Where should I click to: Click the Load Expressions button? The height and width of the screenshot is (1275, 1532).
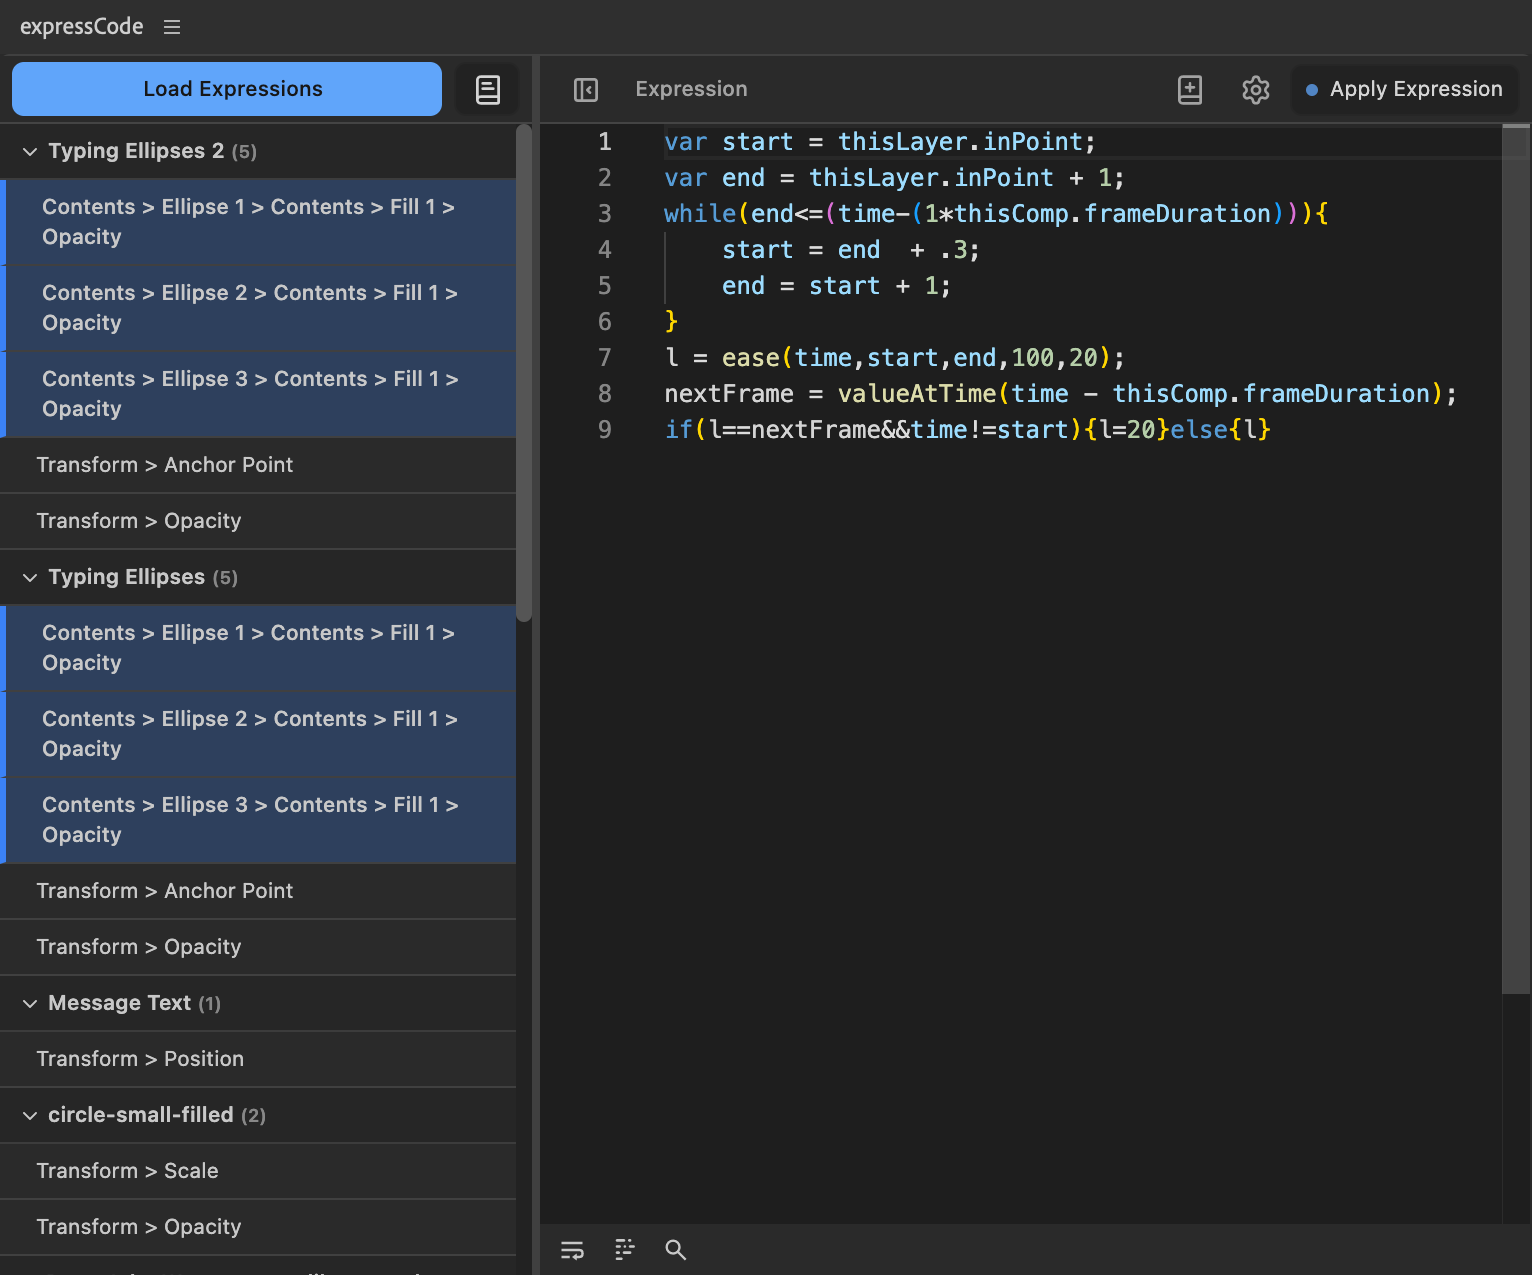[x=227, y=89]
